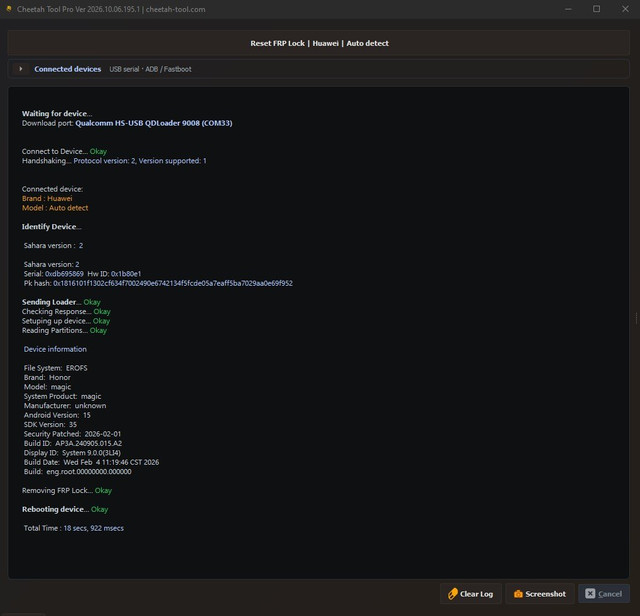The height and width of the screenshot is (616, 640).
Task: Click the 'Display ID: System 9.0.0(3LI4)' line
Action: pyautogui.click(x=72, y=453)
